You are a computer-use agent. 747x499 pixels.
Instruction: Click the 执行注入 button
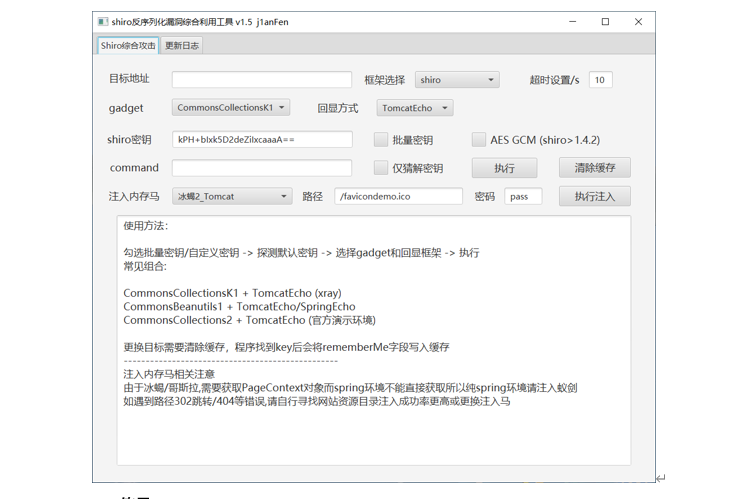[x=595, y=196]
